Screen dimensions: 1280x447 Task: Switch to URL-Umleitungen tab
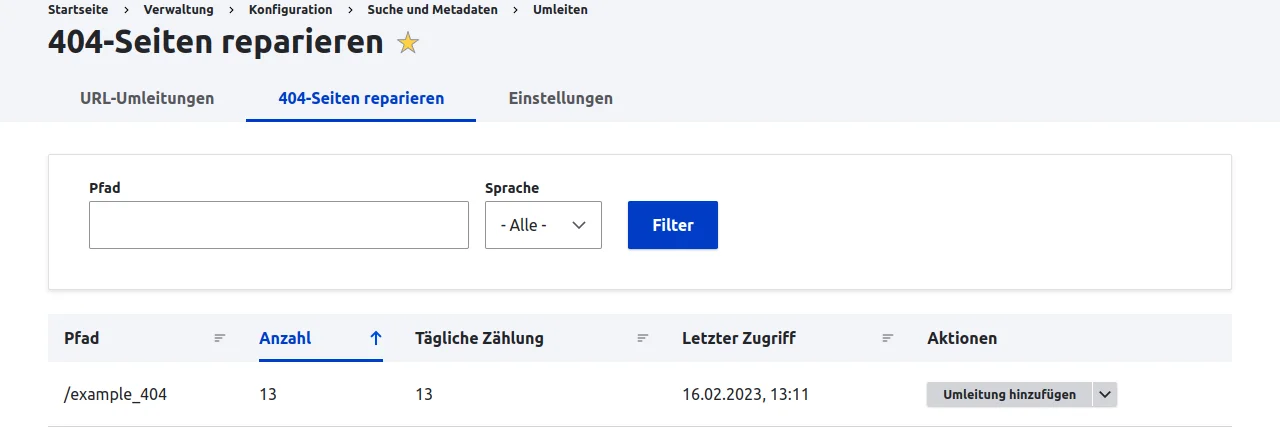[147, 98]
